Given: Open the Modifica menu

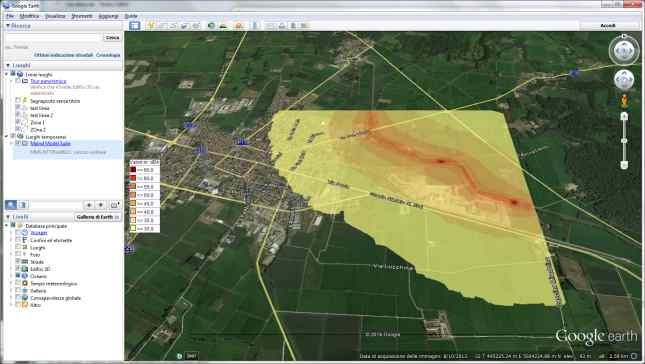Looking at the screenshot, I should 29,16.
